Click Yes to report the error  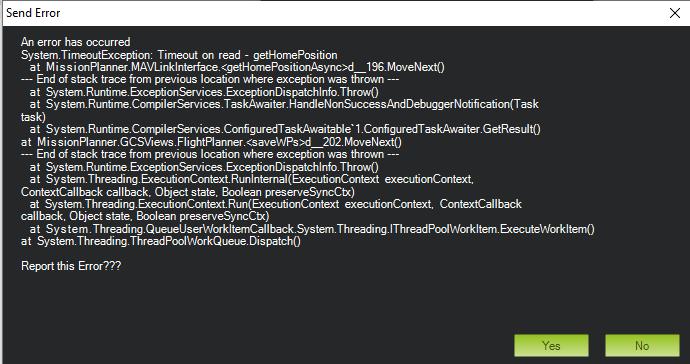551,346
